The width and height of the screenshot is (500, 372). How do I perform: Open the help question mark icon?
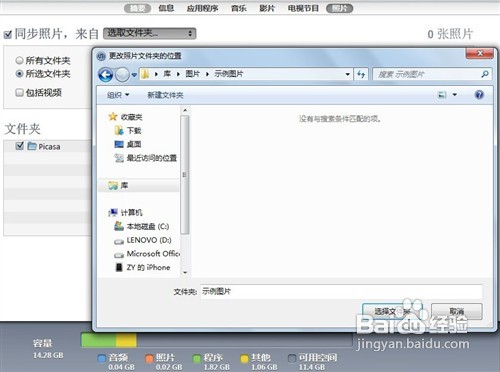pos(479,95)
